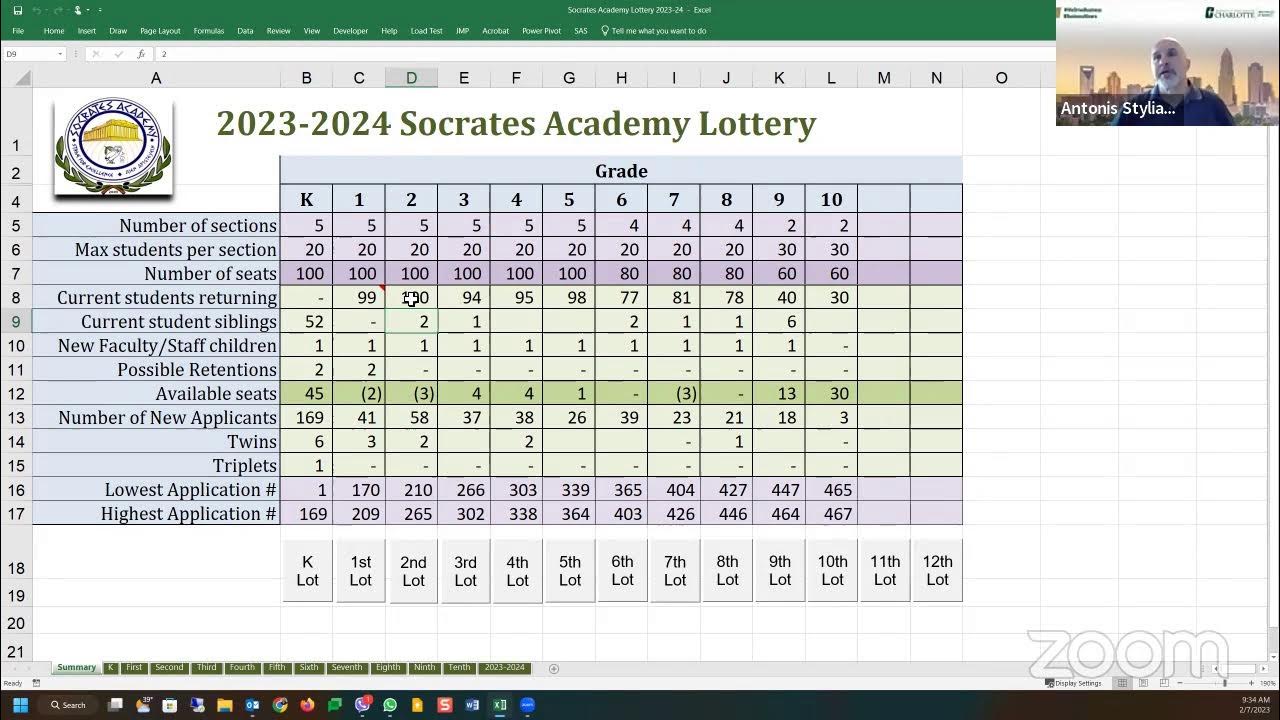Image resolution: width=1280 pixels, height=720 pixels.
Task: Click the 7th Lot button
Action: point(675,571)
